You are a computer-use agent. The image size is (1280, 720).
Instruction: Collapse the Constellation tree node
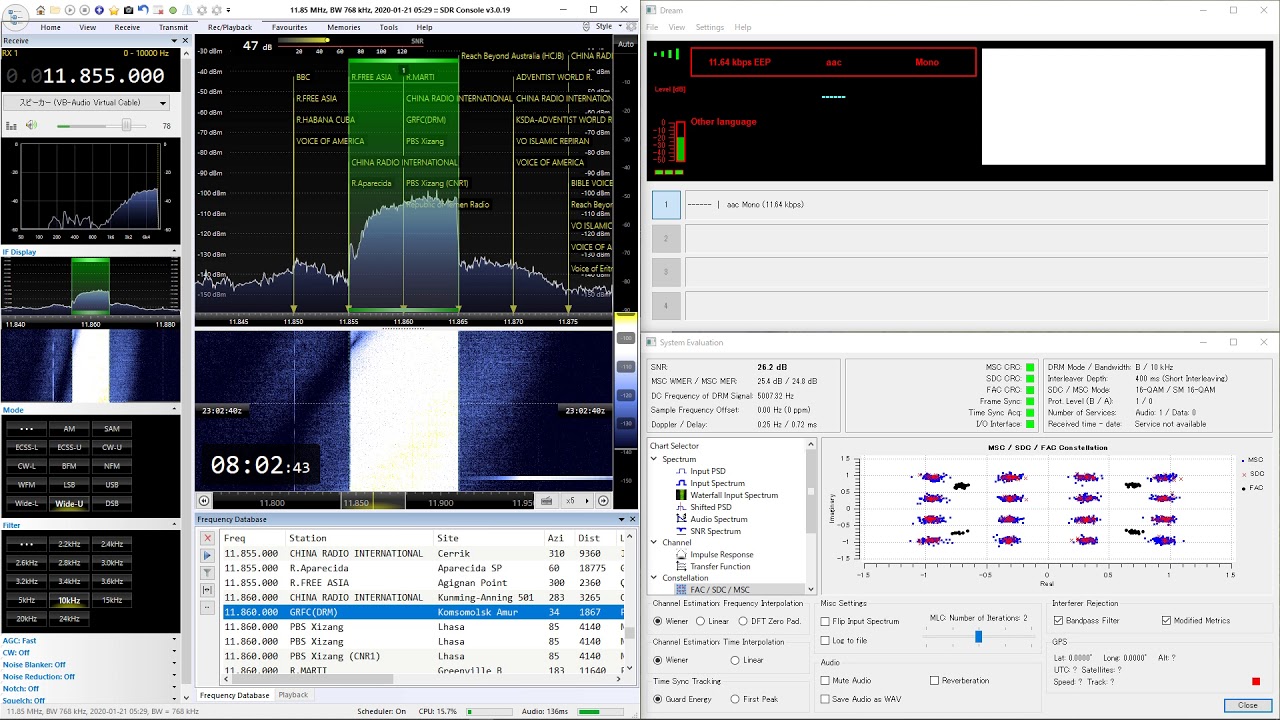(x=655, y=578)
